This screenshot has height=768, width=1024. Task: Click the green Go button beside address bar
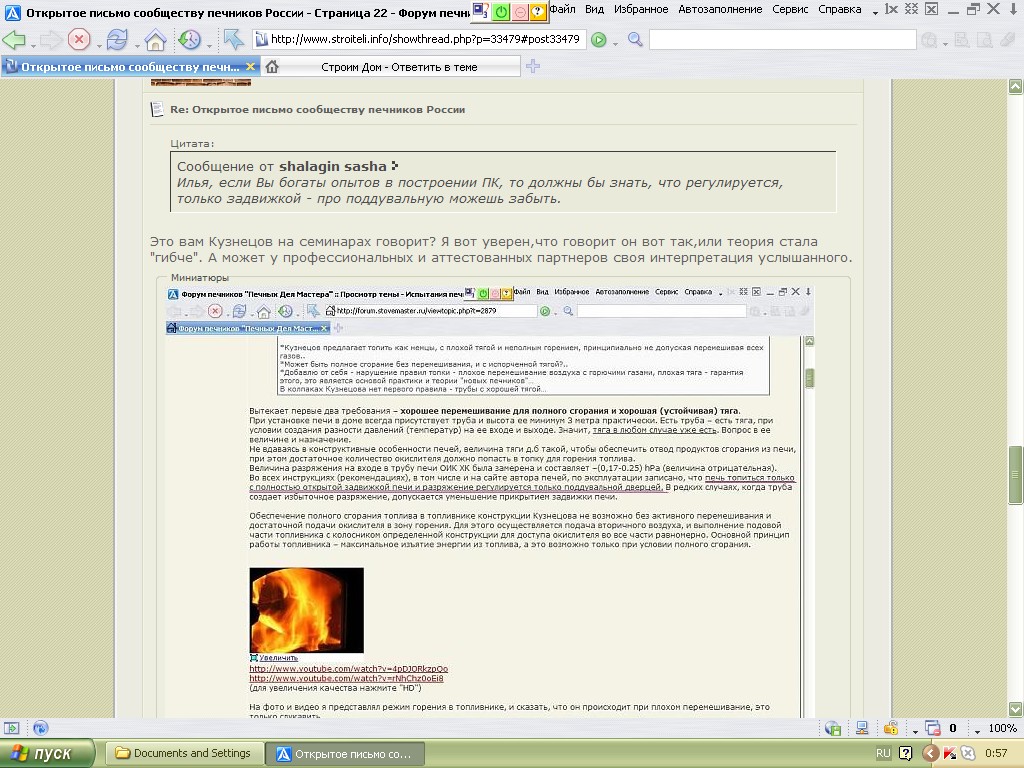(598, 40)
